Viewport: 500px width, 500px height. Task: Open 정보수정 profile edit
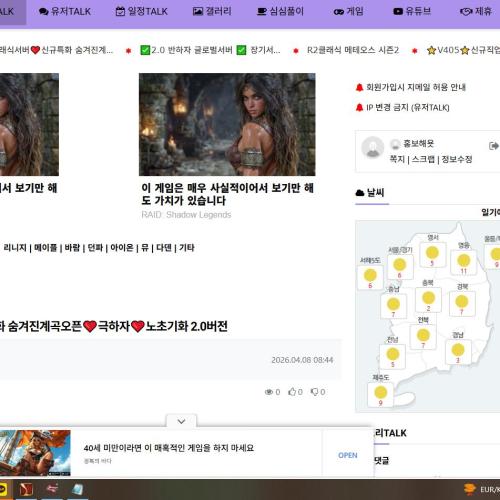pyautogui.click(x=457, y=159)
